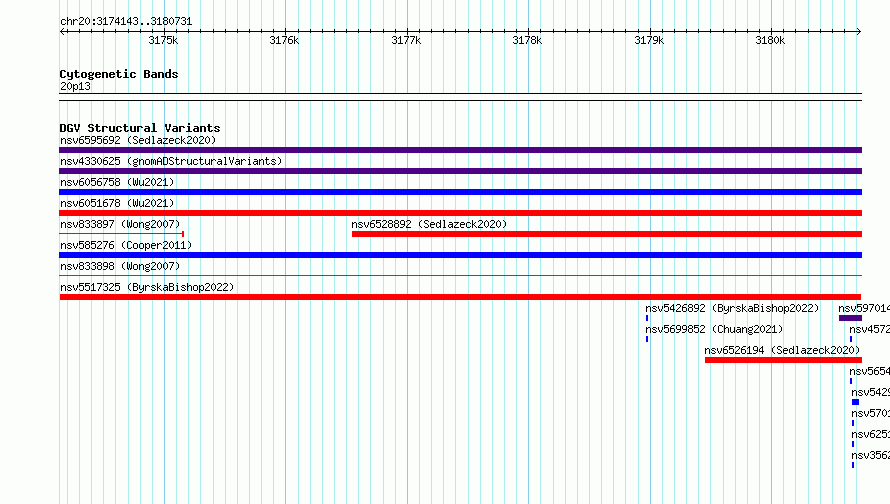Click the left arrowhead of the ruler
The image size is (890, 504).
pos(62,31)
